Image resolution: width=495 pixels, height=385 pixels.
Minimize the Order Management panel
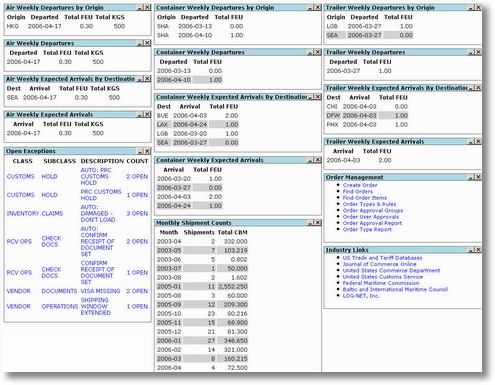tap(471, 177)
